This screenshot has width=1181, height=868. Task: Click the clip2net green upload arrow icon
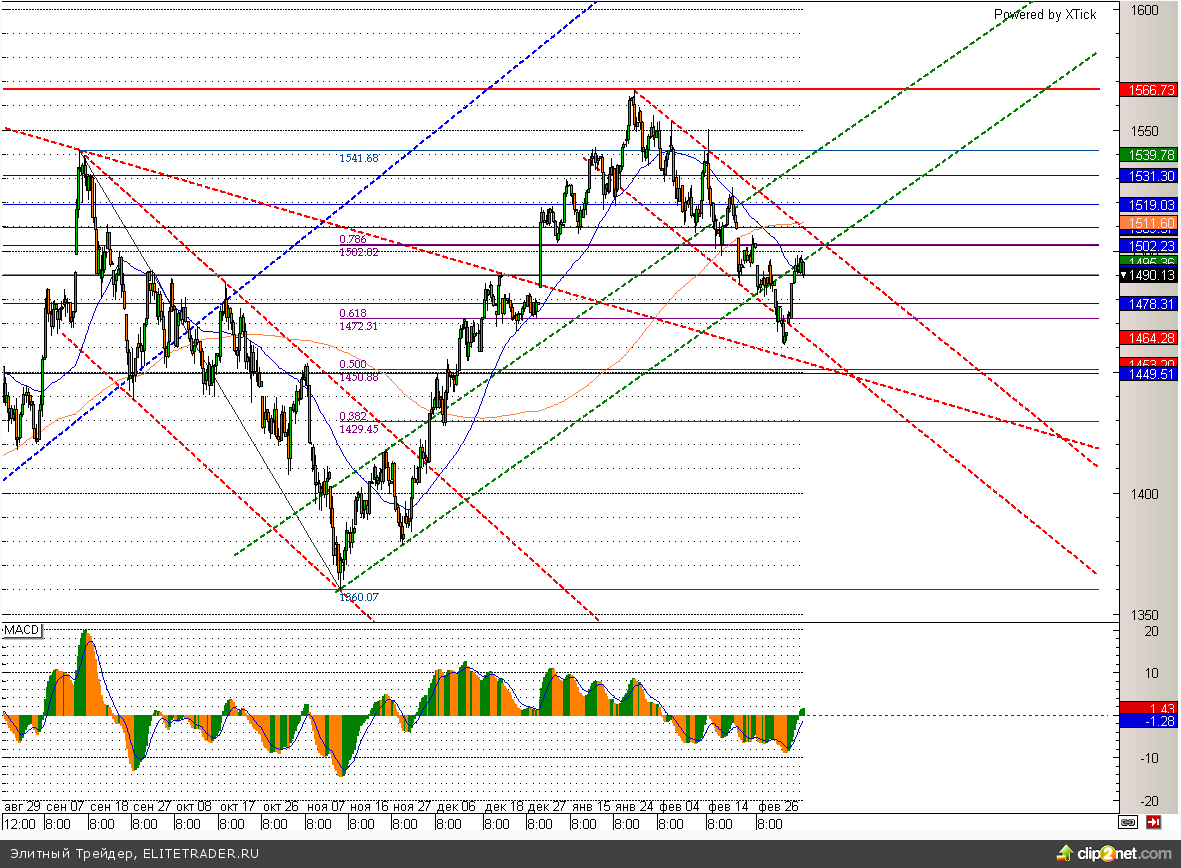point(1063,853)
